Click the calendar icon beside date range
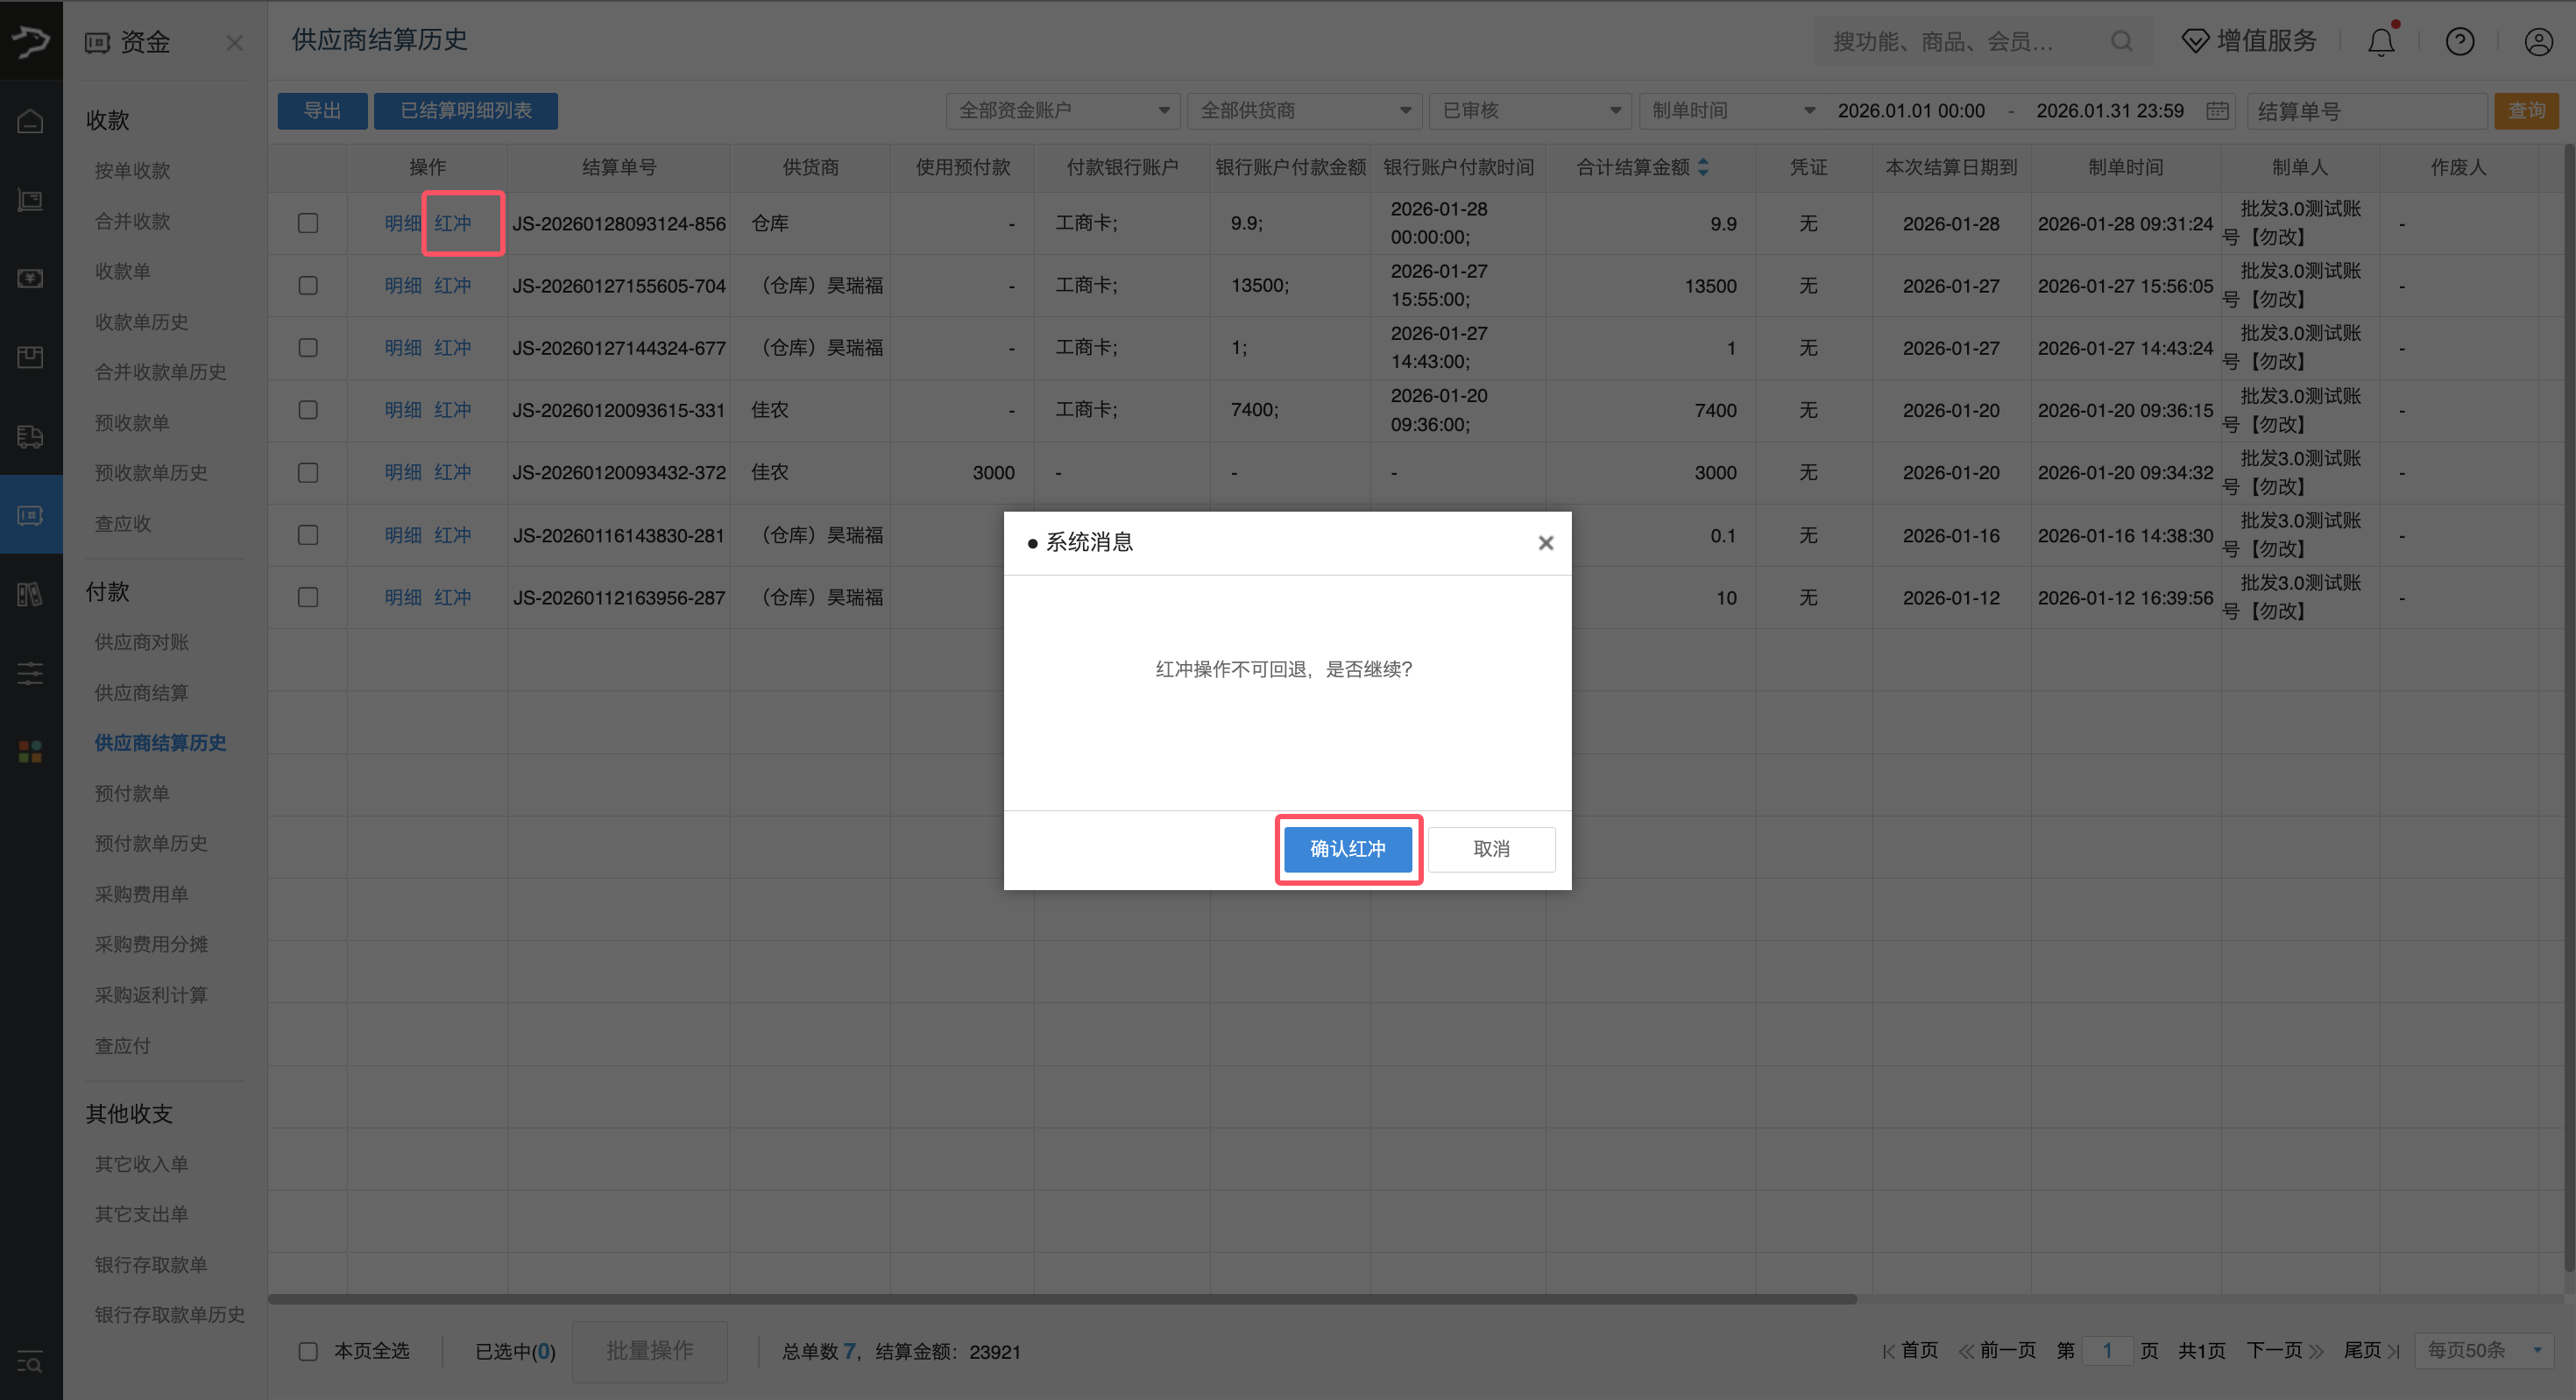Image resolution: width=2576 pixels, height=1400 pixels. click(2217, 111)
